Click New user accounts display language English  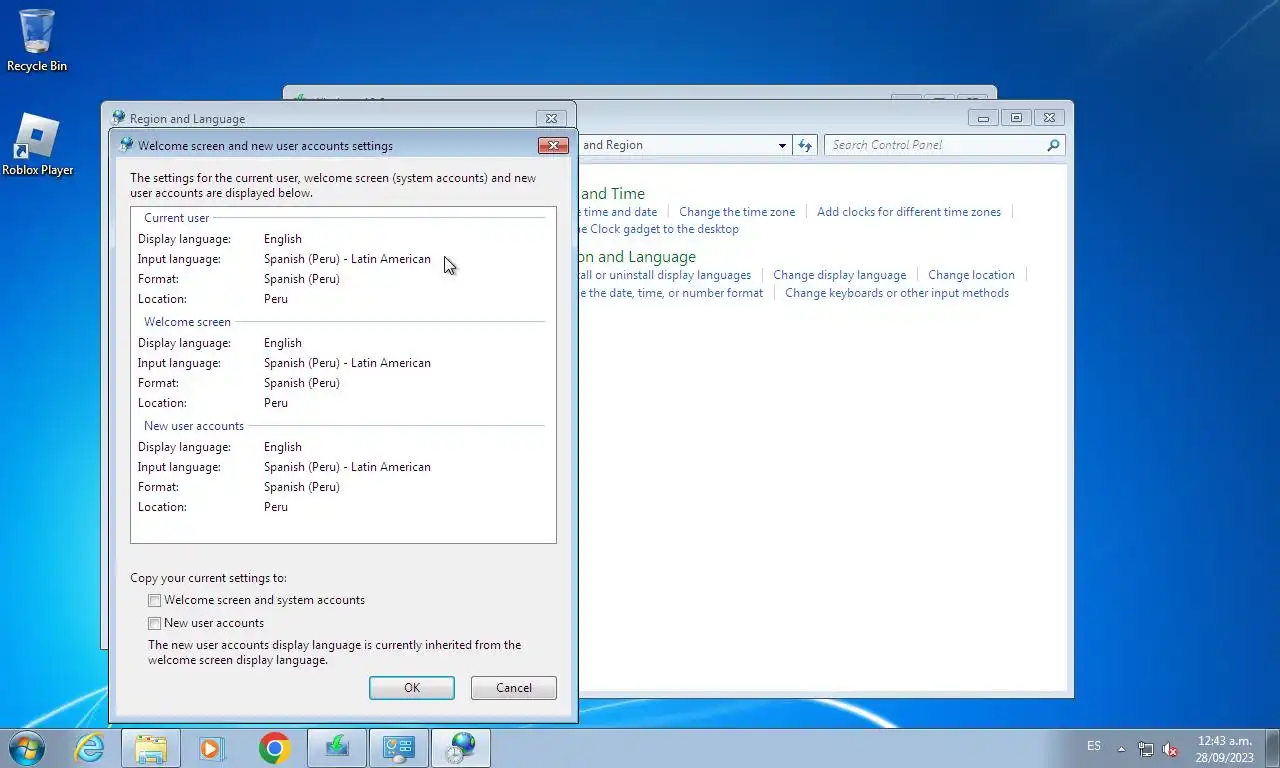coord(283,447)
